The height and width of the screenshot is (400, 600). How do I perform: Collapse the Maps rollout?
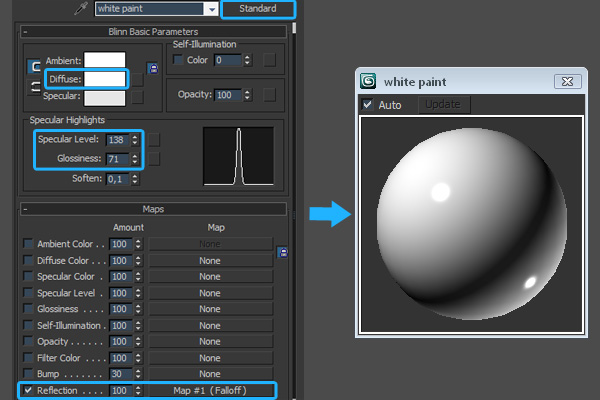click(24, 210)
